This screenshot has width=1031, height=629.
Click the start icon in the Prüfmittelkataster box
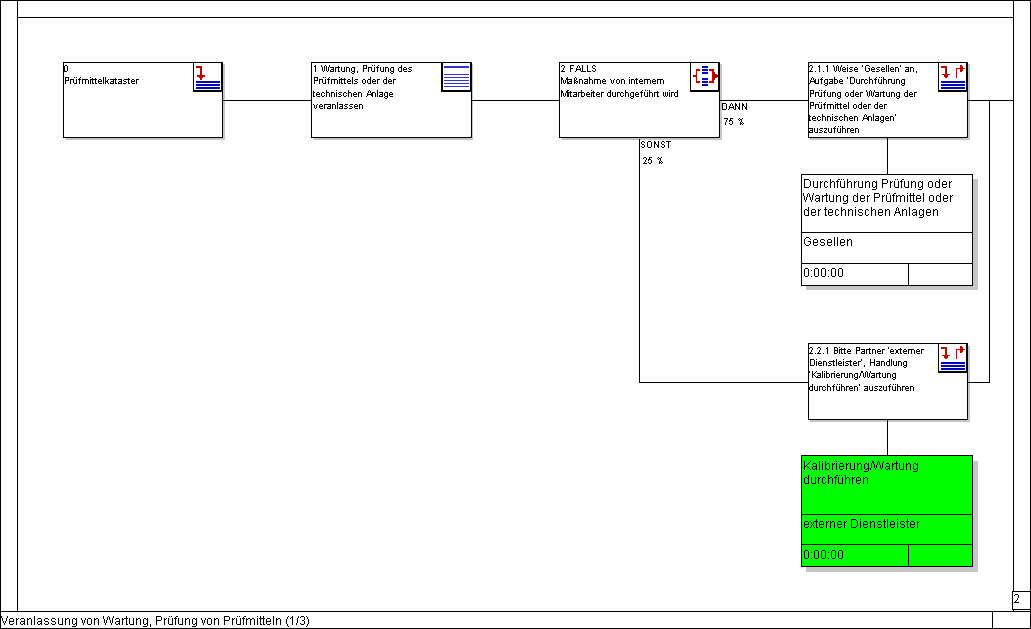point(207,77)
